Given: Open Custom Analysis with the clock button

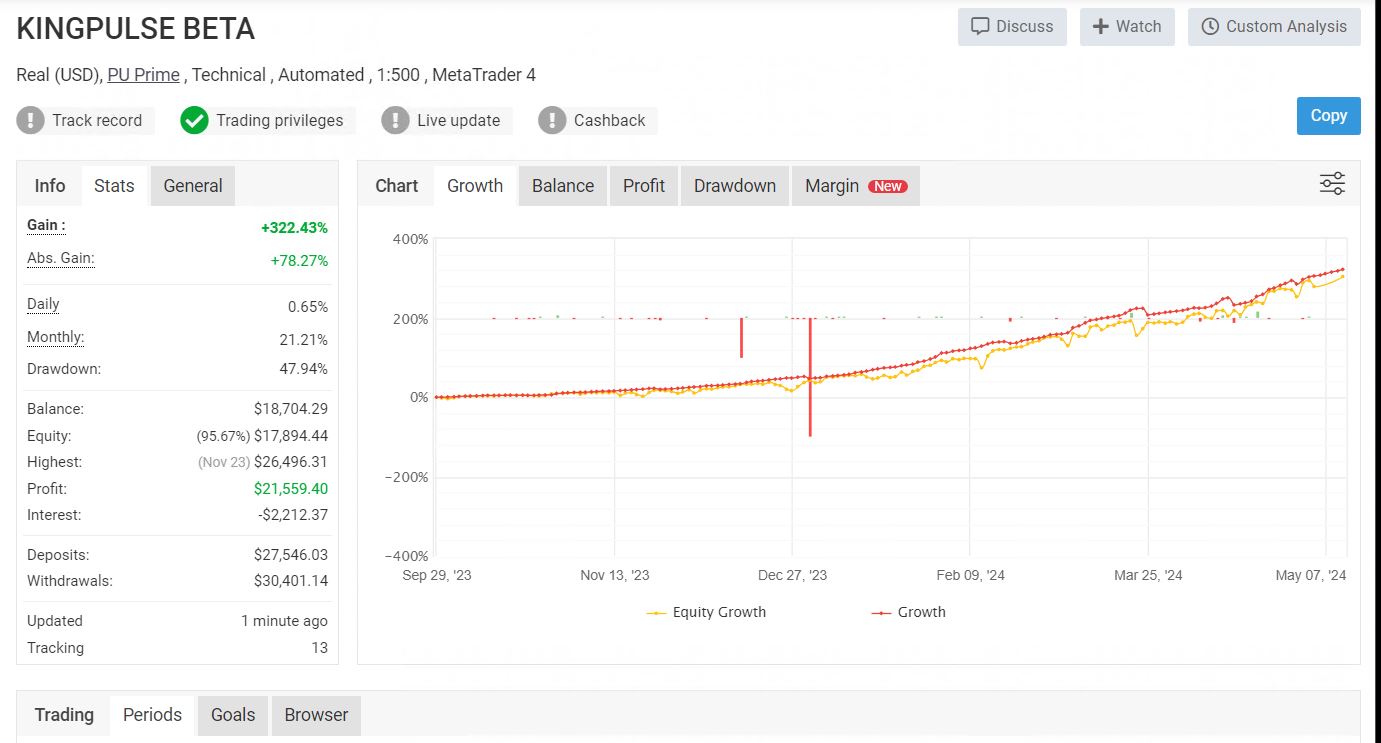Looking at the screenshot, I should (1274, 27).
